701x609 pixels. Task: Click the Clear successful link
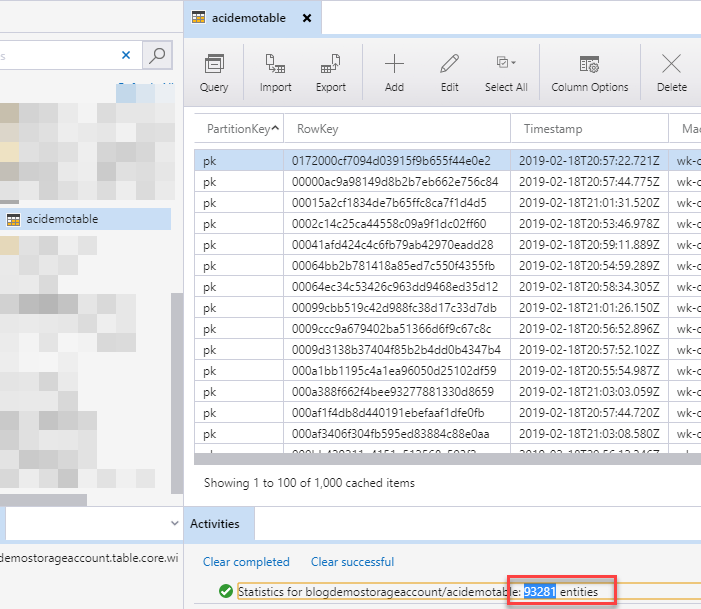352,562
